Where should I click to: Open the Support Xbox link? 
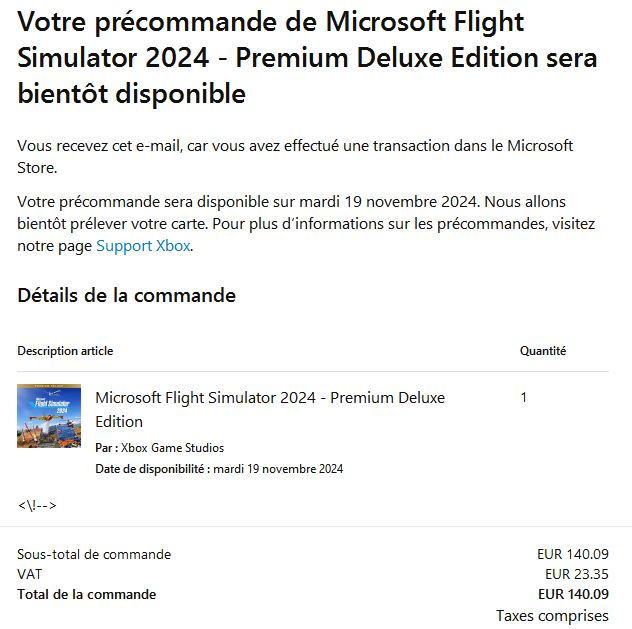[143, 246]
